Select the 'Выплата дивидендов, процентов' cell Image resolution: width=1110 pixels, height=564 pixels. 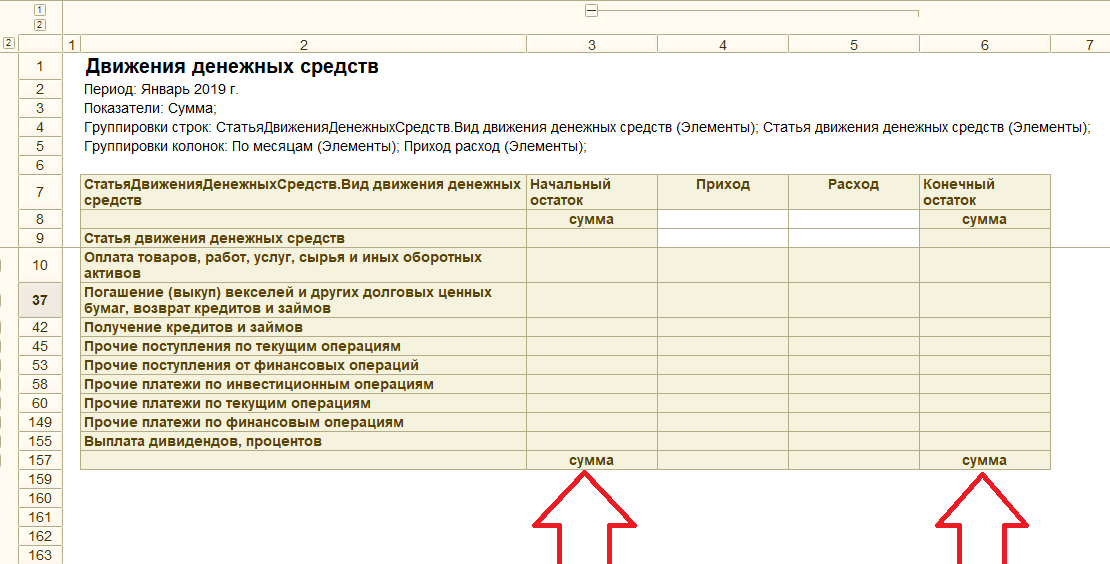302,441
